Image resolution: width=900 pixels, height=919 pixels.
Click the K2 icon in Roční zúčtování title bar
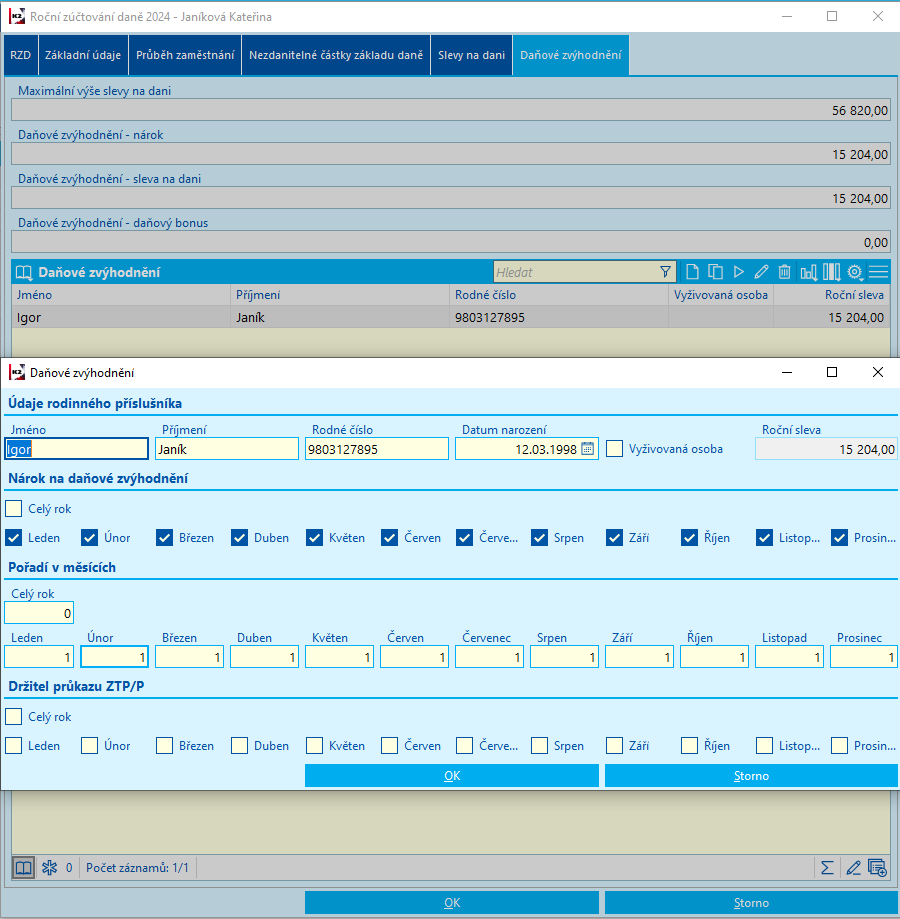[16, 16]
